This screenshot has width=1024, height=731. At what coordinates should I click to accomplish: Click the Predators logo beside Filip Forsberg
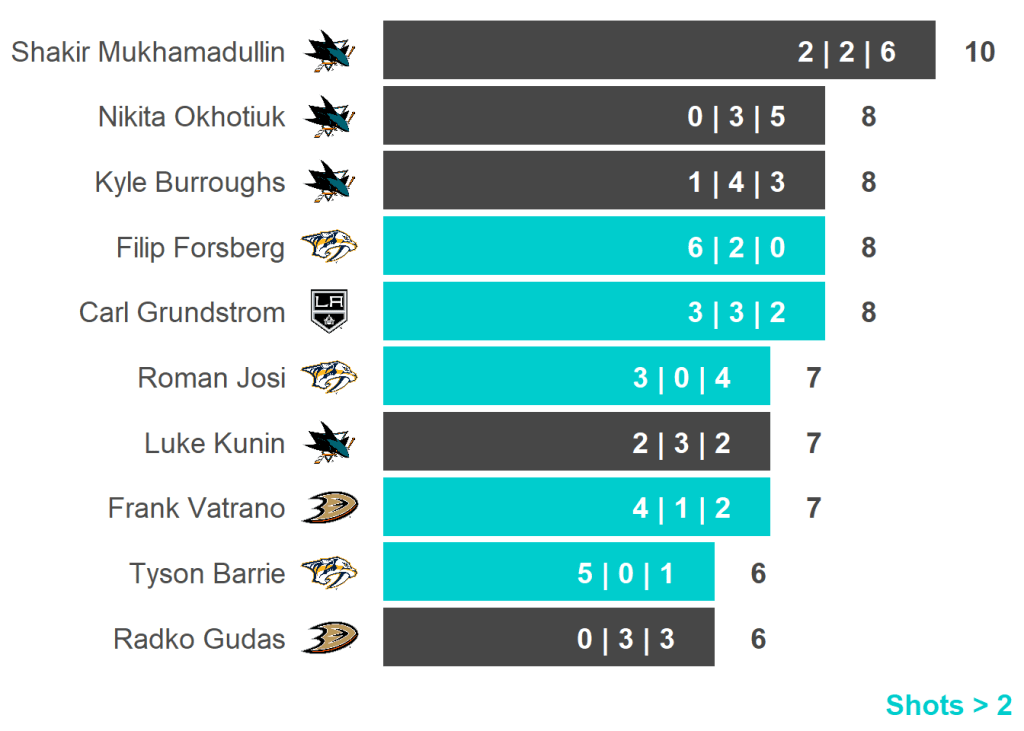331,247
